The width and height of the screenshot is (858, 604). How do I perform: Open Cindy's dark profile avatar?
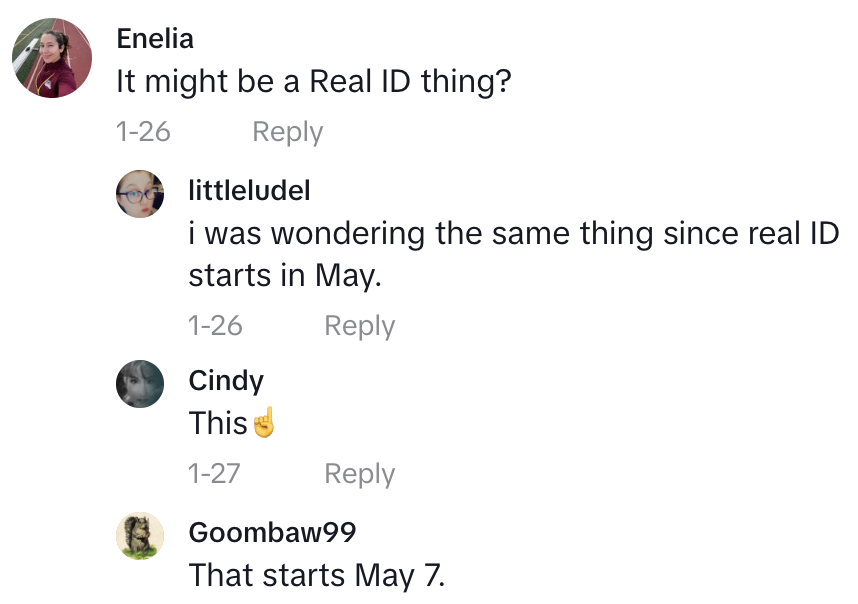pyautogui.click(x=140, y=384)
